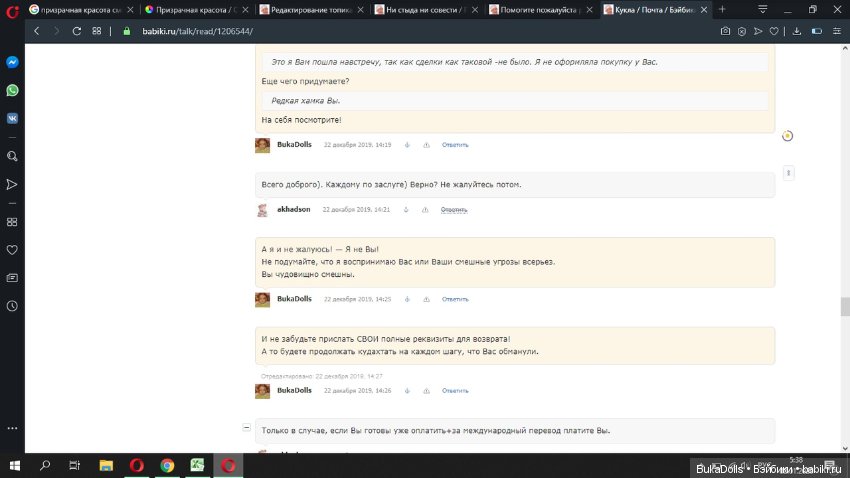Open Messenger in the Opera sidebar

12,62
